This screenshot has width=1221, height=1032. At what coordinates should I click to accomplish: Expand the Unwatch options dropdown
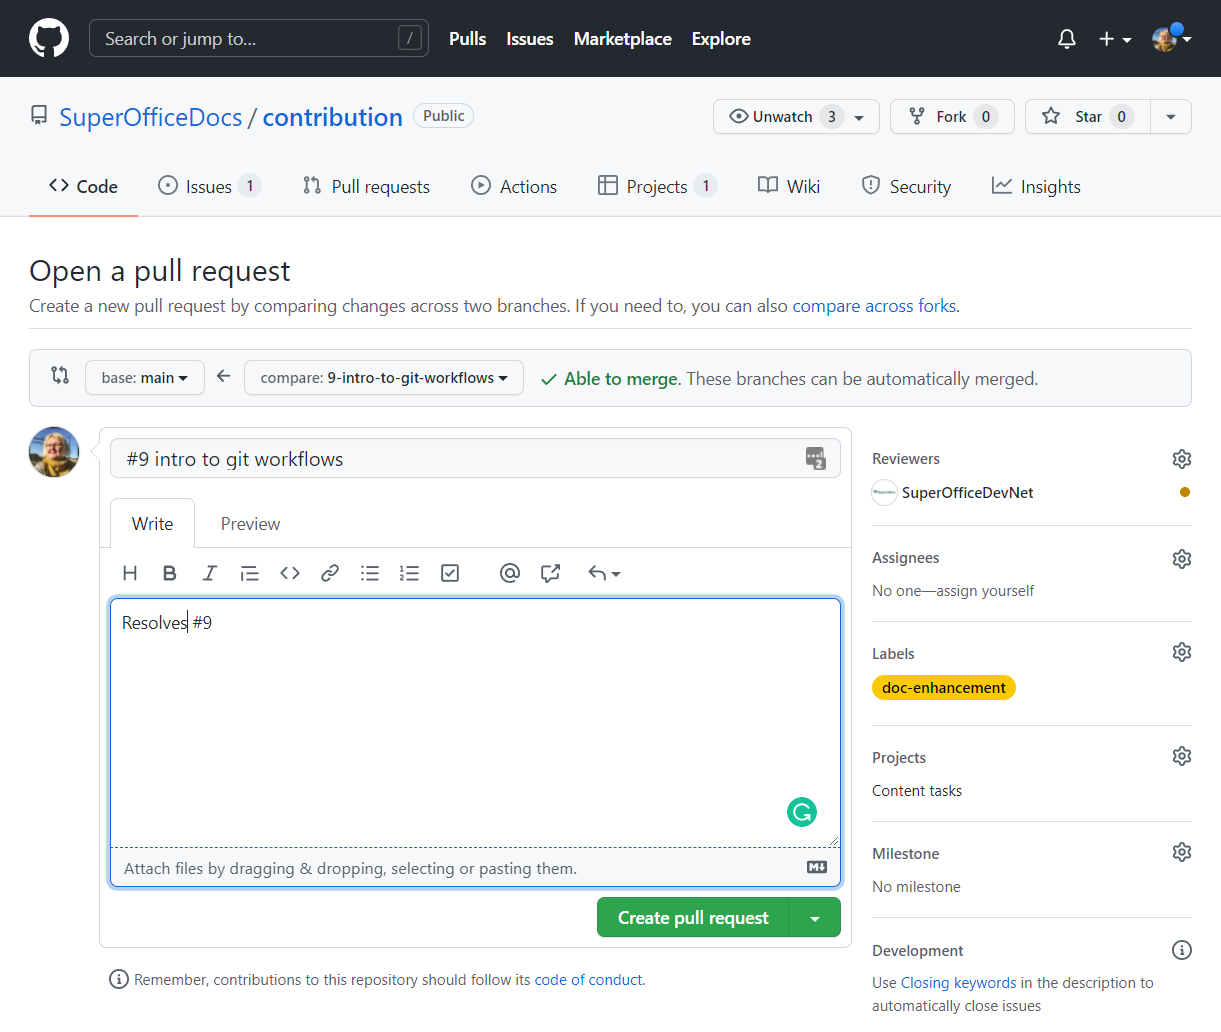[x=859, y=117]
